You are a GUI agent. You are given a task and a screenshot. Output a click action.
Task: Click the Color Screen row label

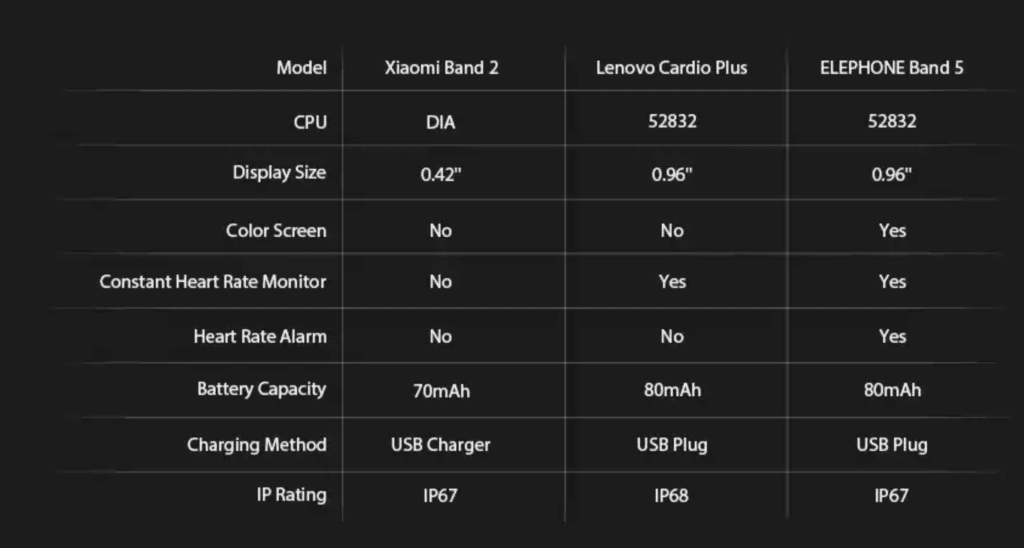pyautogui.click(x=276, y=230)
